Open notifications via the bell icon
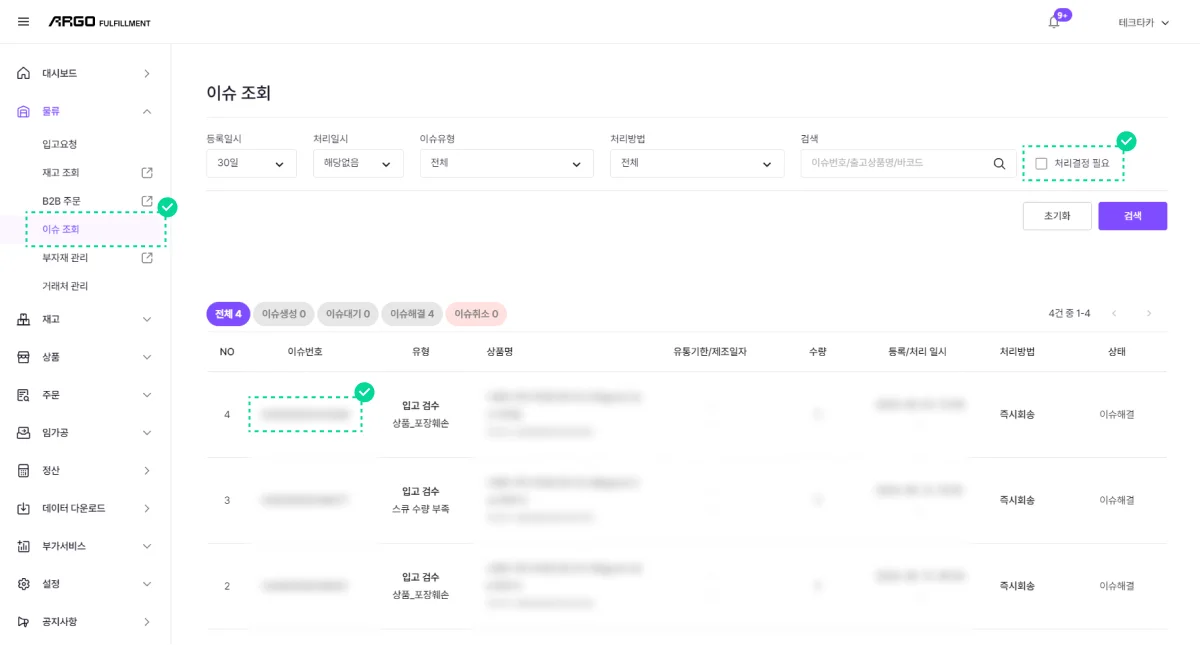The width and height of the screenshot is (1200, 655). [x=1053, y=21]
